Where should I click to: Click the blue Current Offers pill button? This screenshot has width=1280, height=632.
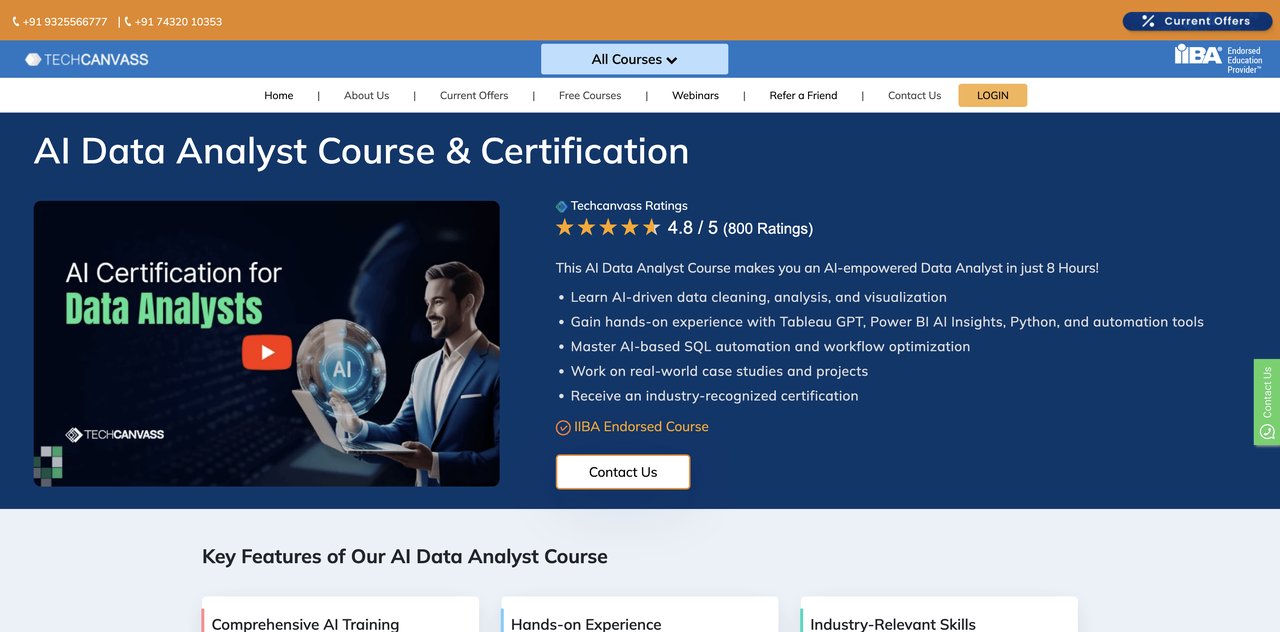(1196, 21)
